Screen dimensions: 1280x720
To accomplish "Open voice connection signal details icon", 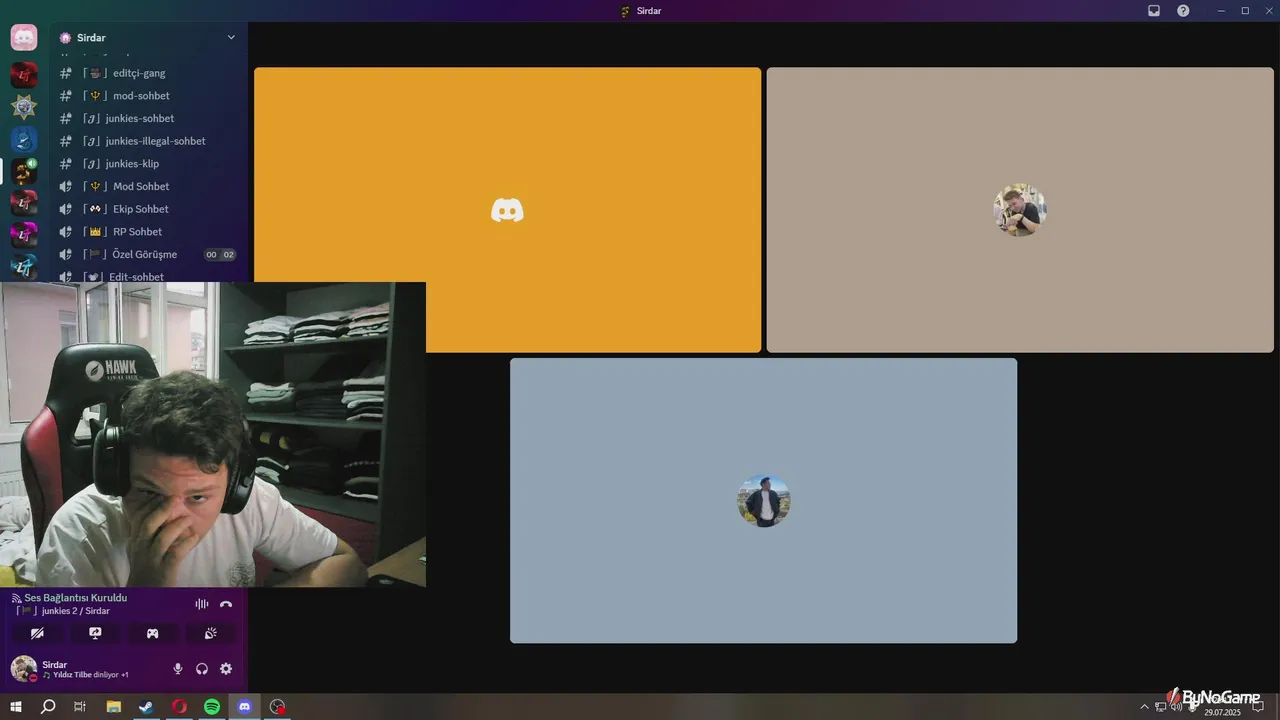I will [x=17, y=598].
